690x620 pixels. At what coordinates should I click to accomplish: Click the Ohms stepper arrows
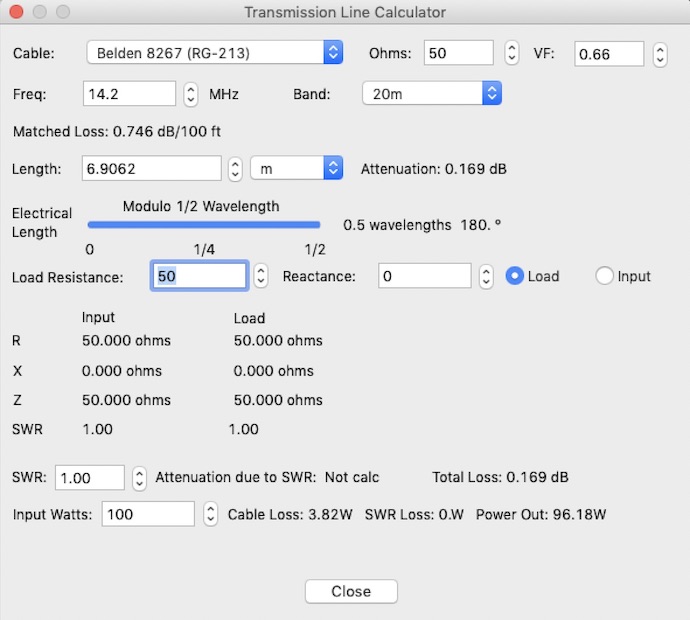click(511, 53)
